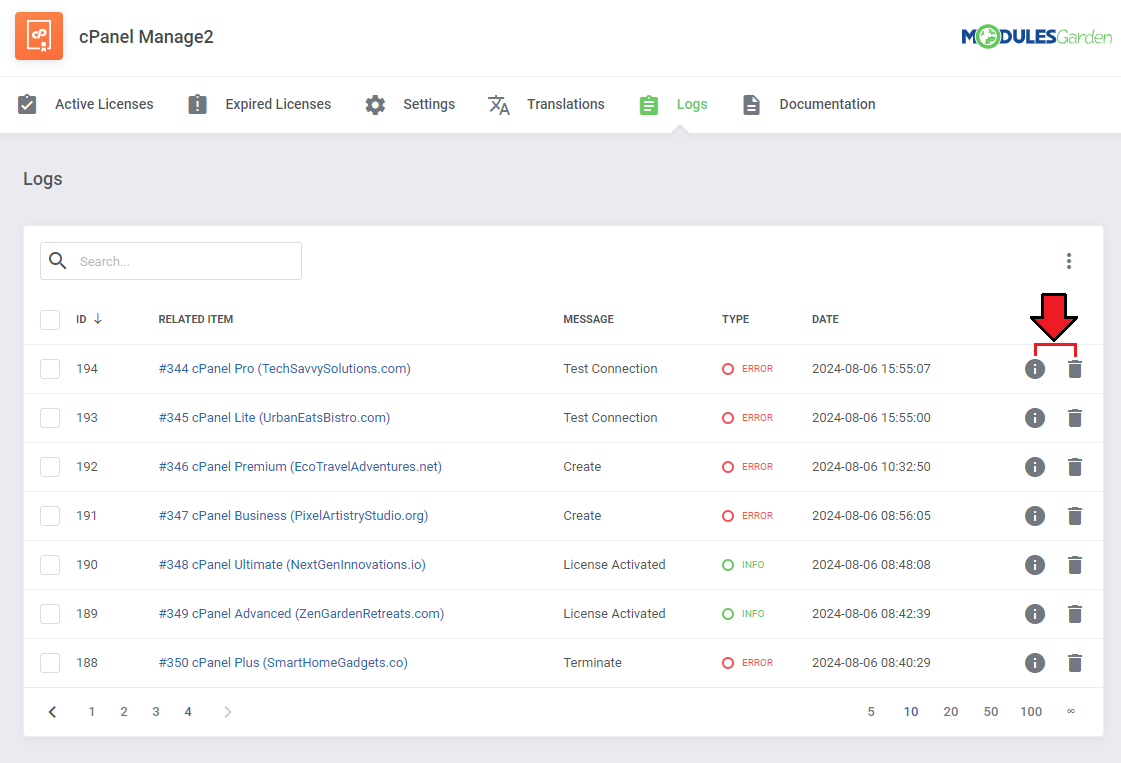
Task: Check the box for log 188
Action: [50, 663]
